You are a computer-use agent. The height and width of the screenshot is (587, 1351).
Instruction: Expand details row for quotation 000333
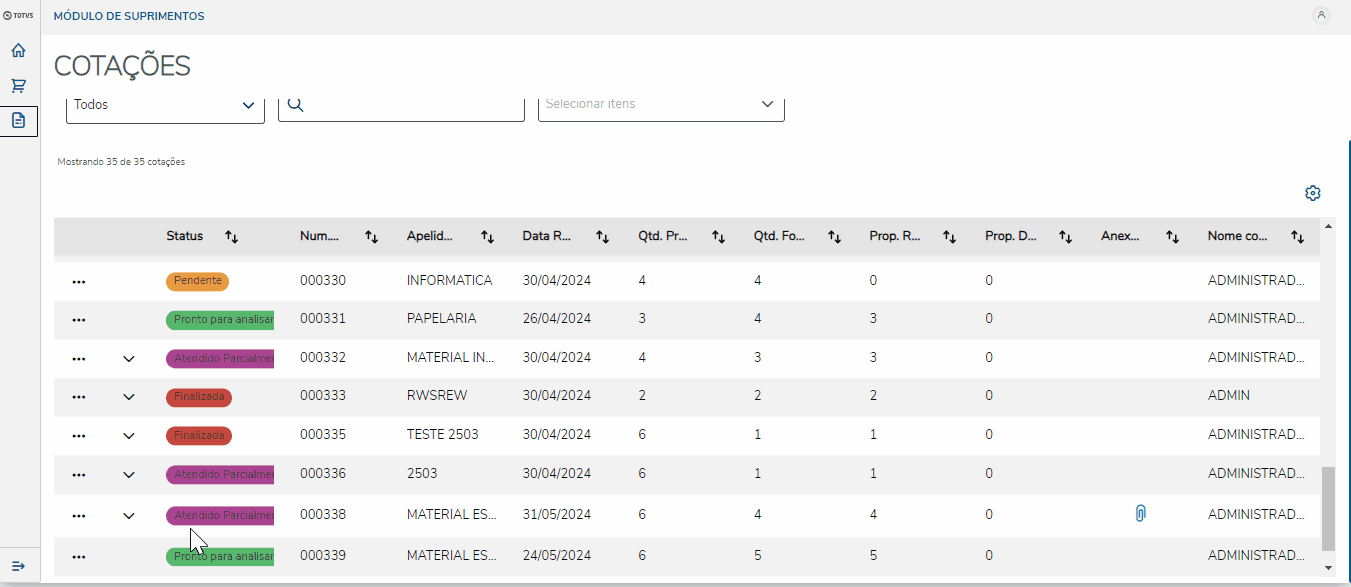pyautogui.click(x=128, y=397)
